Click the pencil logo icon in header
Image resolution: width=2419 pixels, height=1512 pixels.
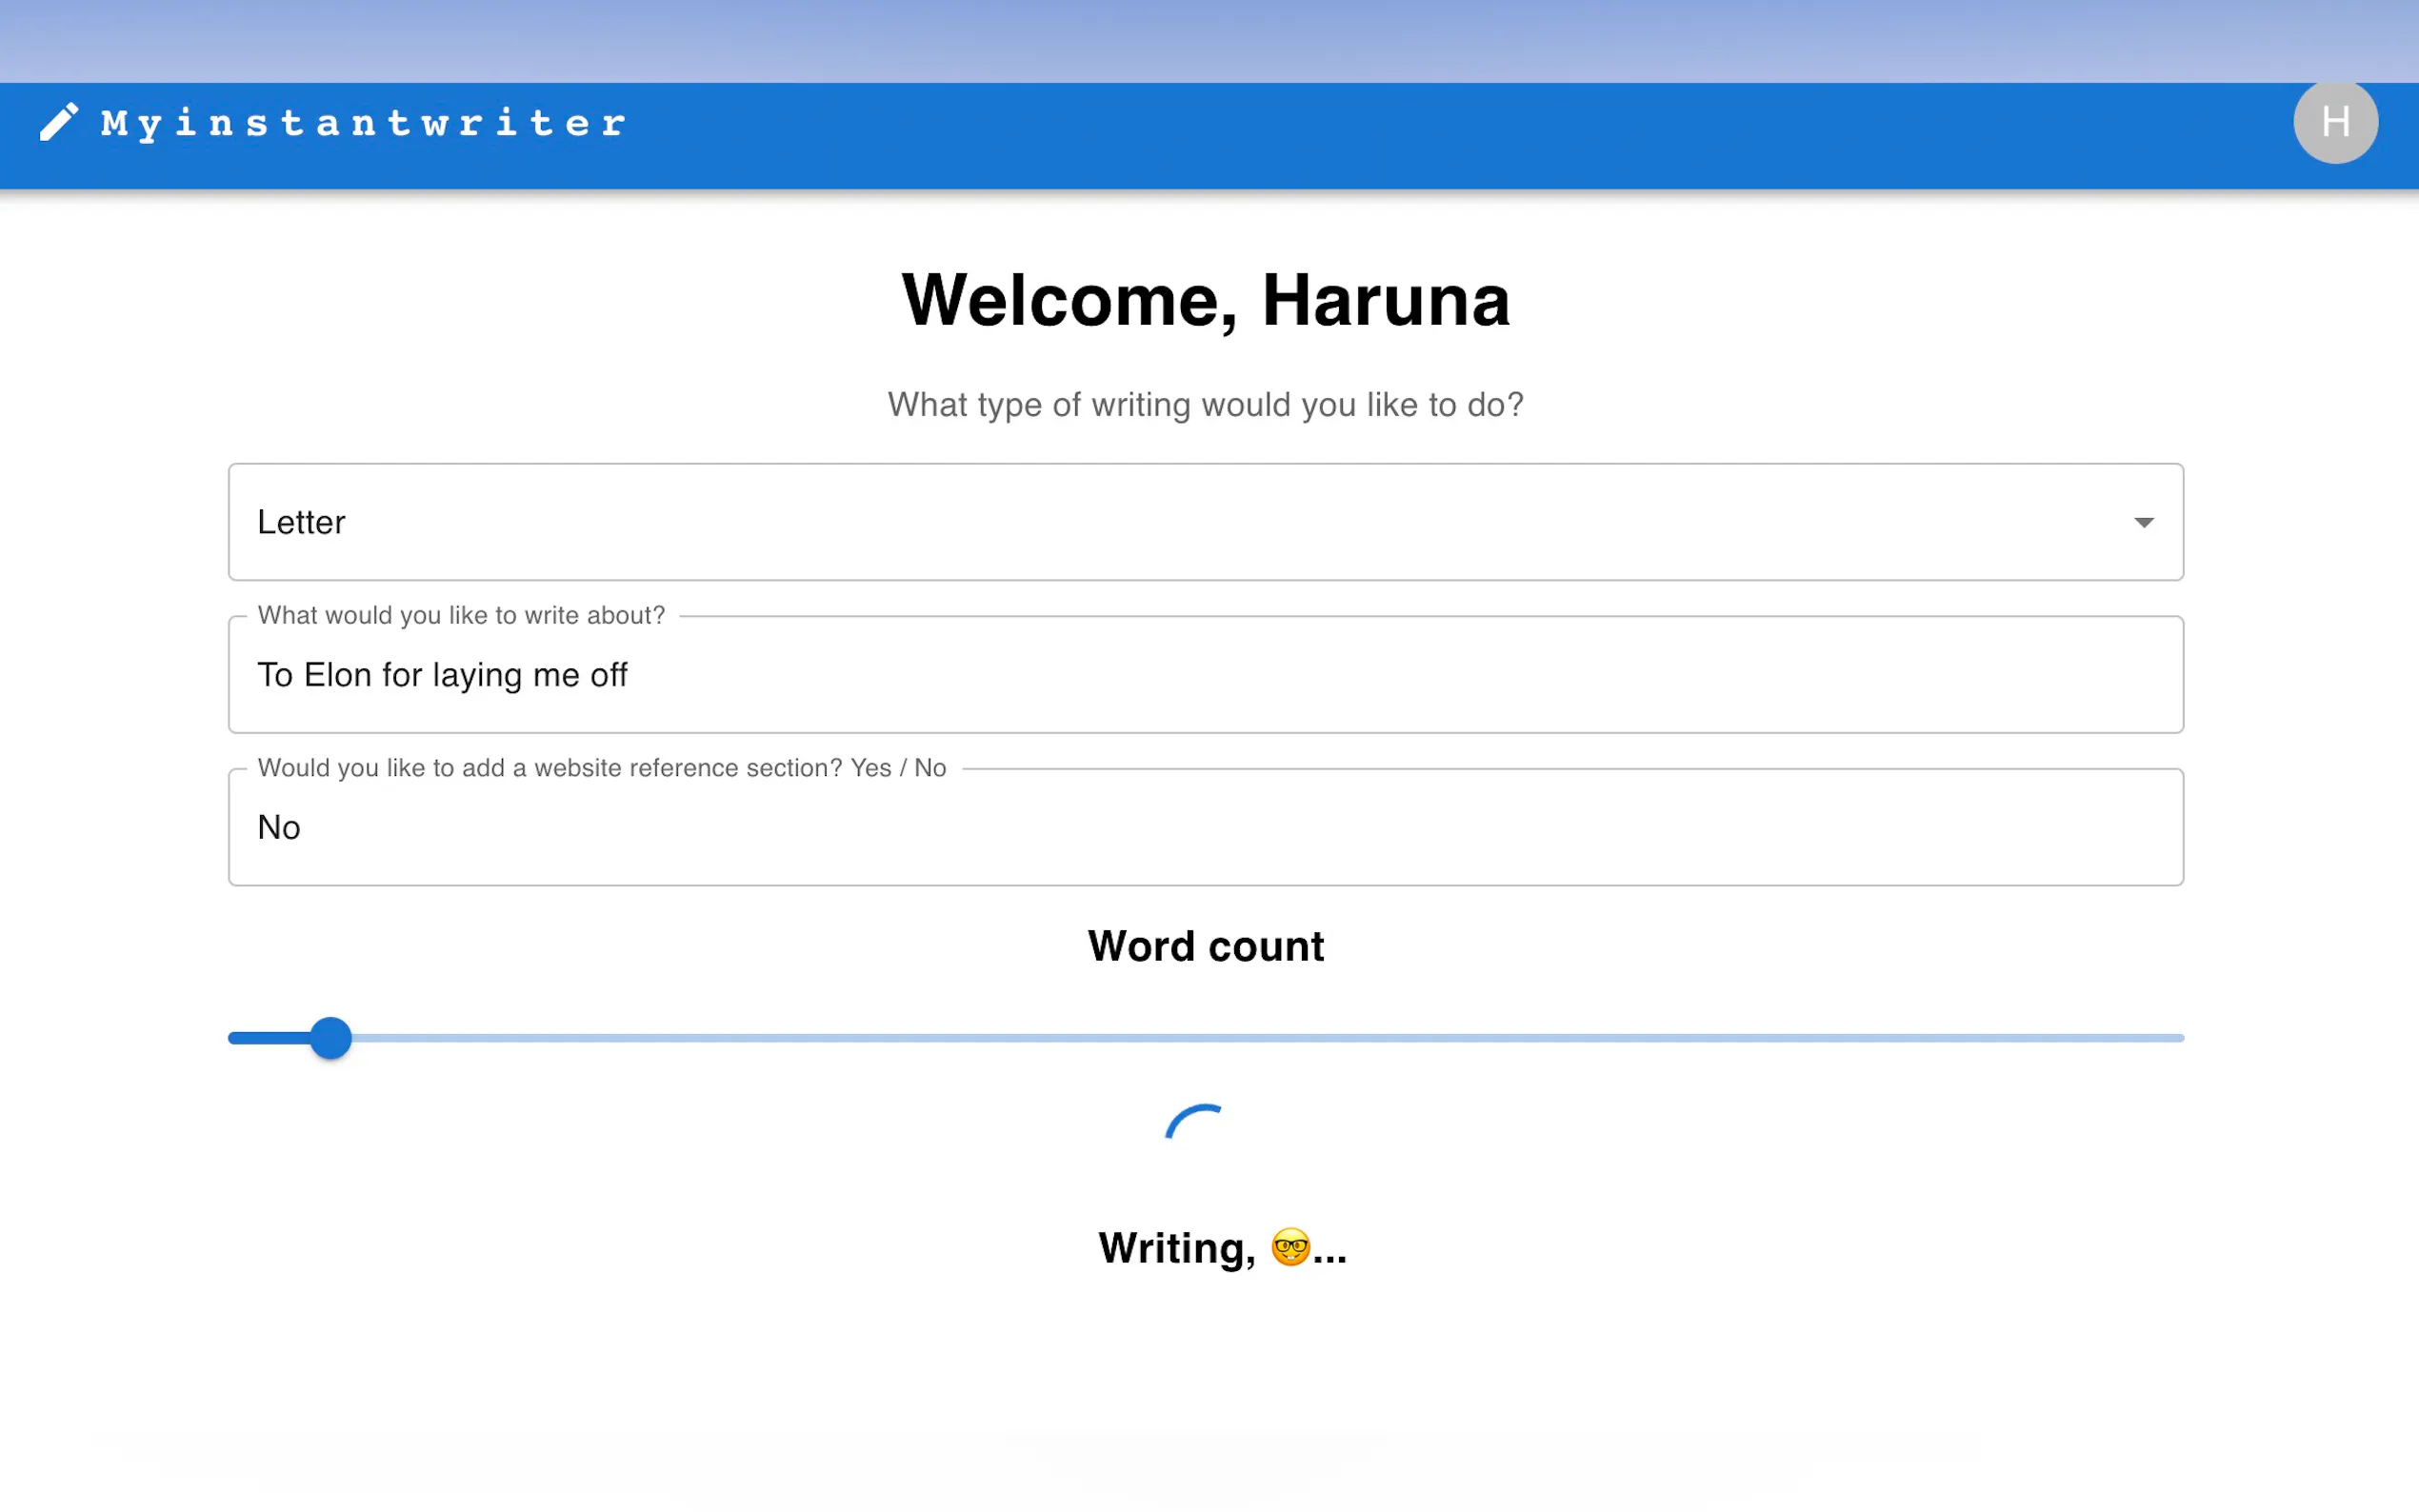(58, 122)
